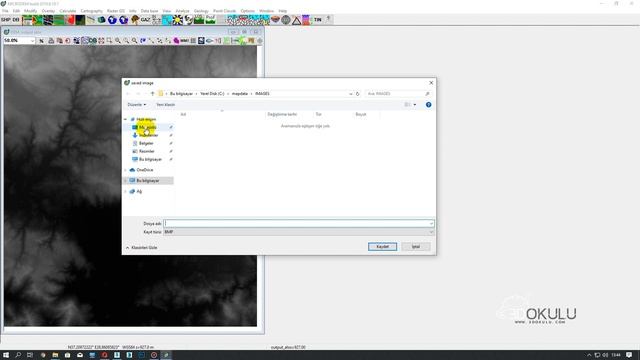Click the purple blob icon in map toolbar
The image size is (640, 360).
pos(176,41)
